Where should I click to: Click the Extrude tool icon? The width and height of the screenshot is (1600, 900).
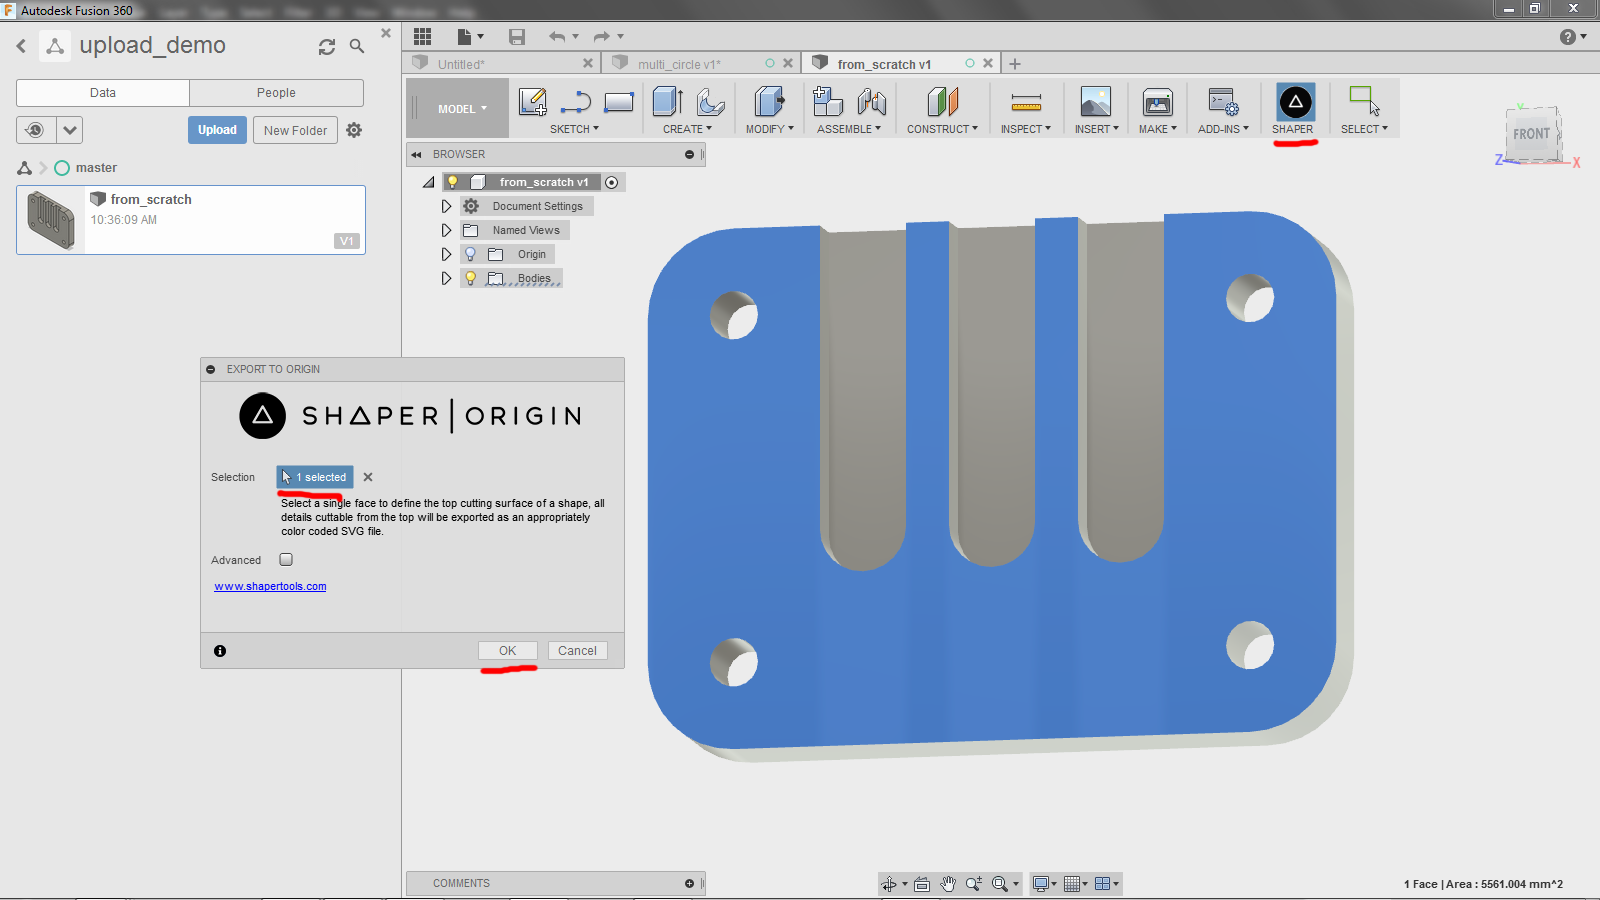667,102
